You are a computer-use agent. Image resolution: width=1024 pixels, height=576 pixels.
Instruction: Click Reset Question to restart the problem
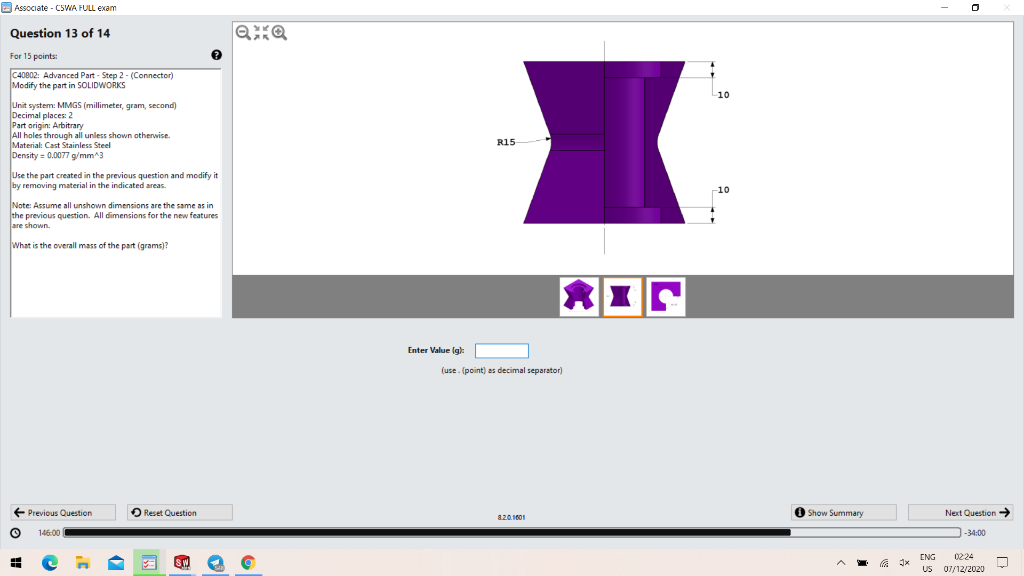click(x=179, y=512)
